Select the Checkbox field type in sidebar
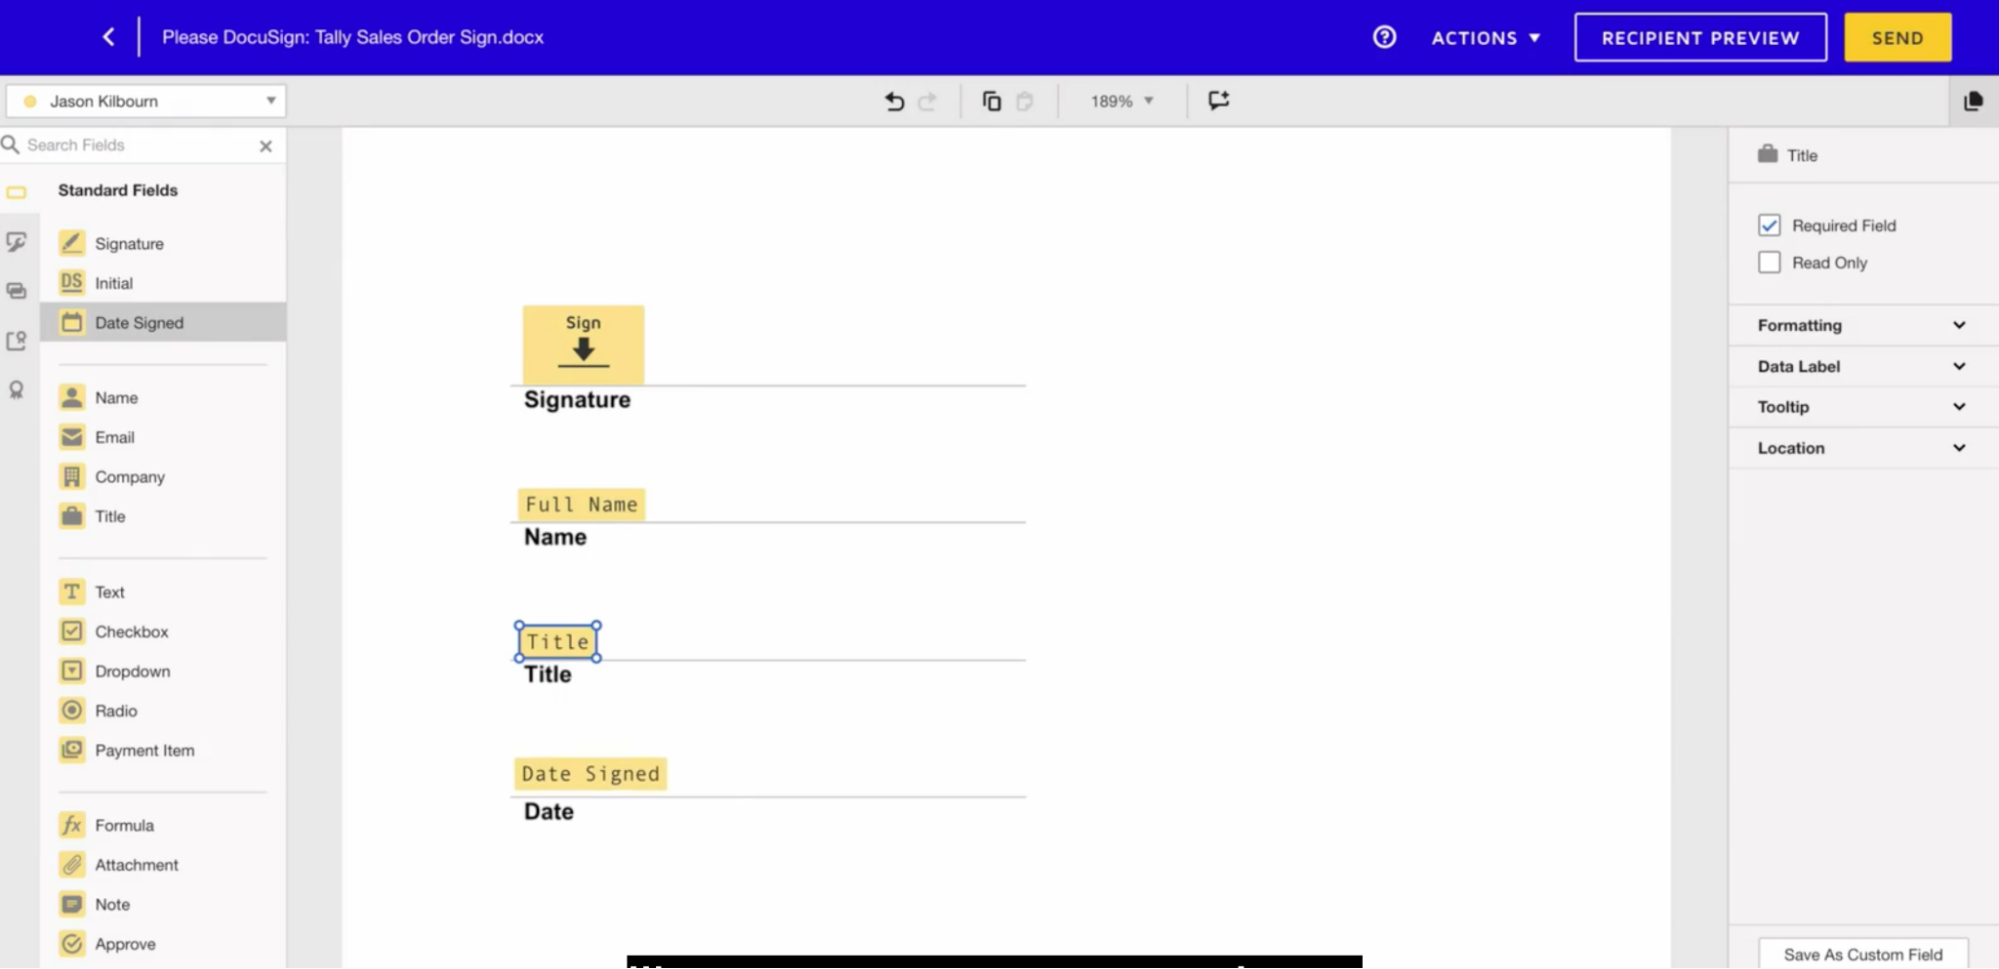This screenshot has height=969, width=1999. point(129,631)
